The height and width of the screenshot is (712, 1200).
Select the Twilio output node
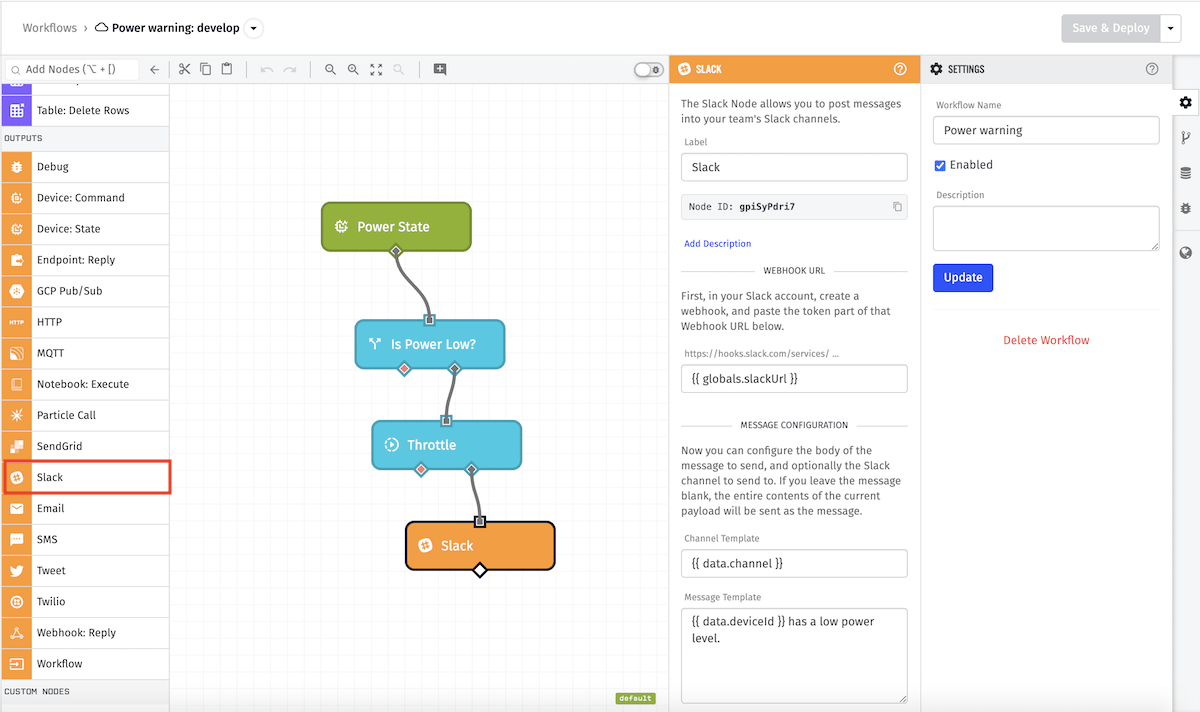pyautogui.click(x=85, y=601)
